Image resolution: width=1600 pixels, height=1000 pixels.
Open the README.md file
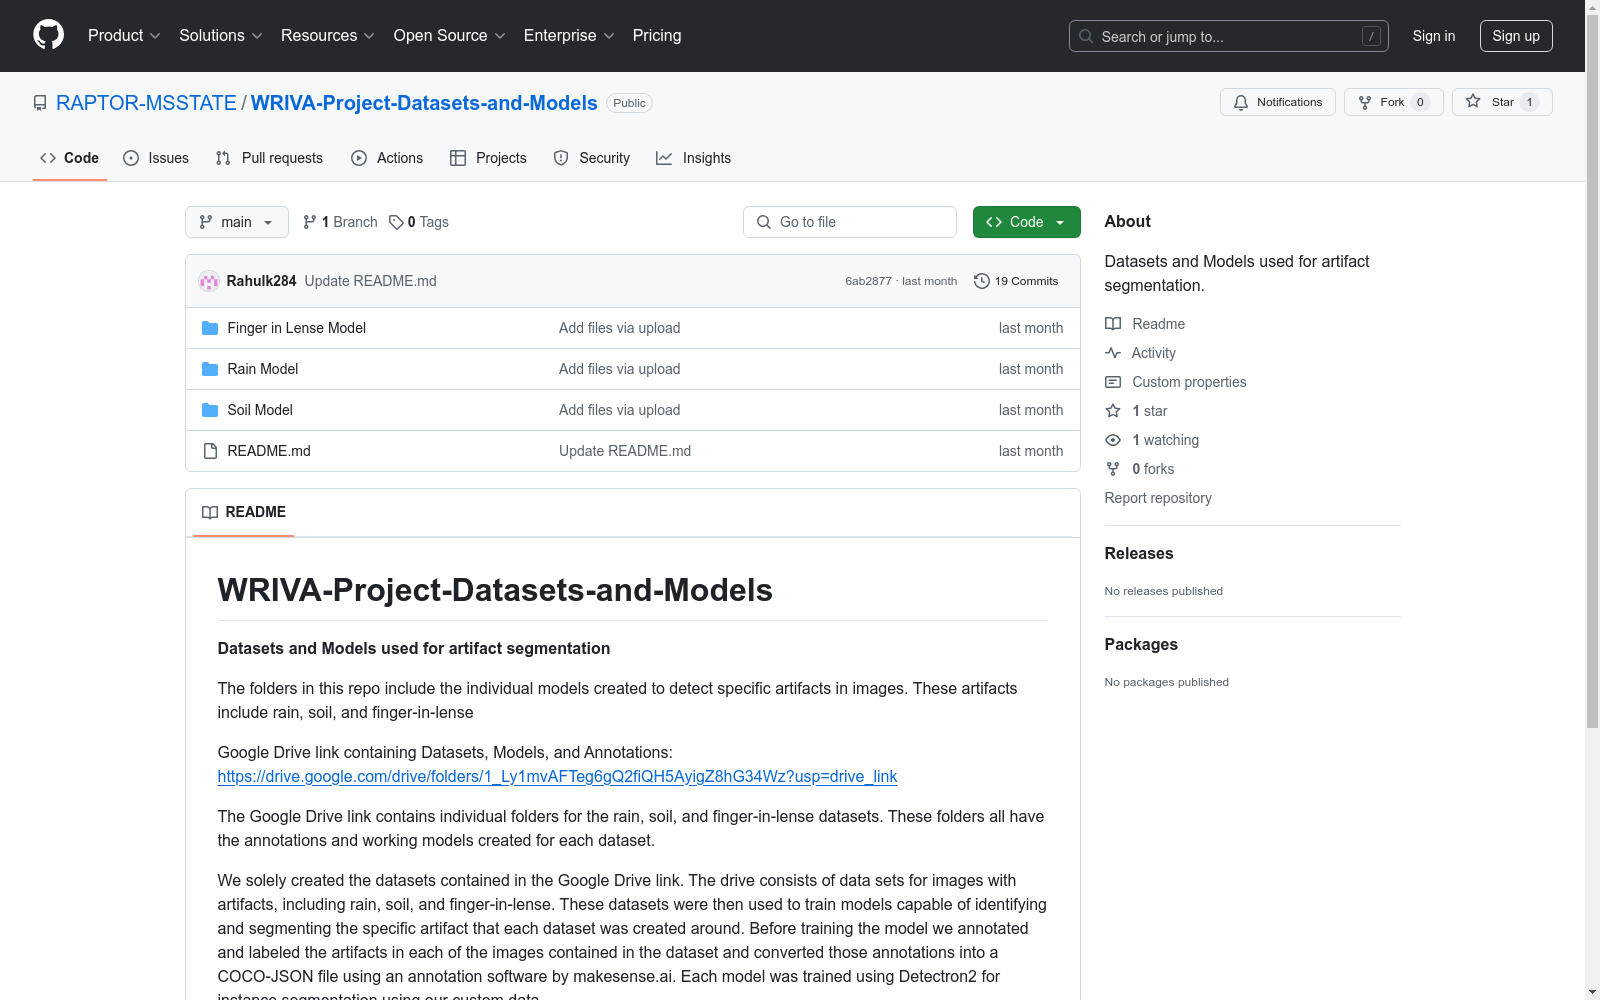click(269, 451)
